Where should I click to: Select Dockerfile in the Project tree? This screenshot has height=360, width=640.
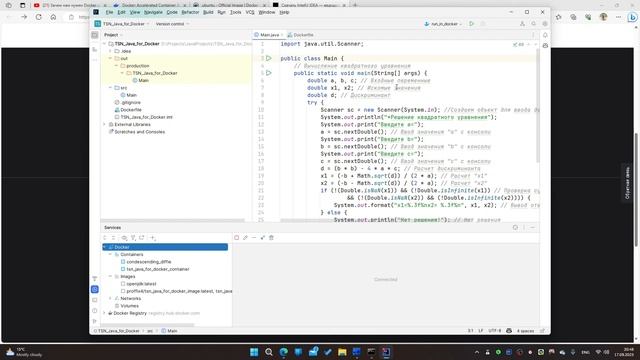pos(128,110)
